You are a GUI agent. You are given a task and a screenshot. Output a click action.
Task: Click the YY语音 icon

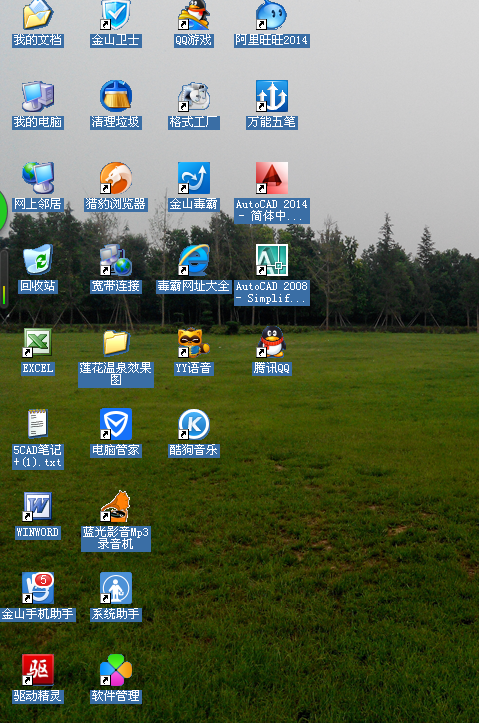(x=194, y=343)
